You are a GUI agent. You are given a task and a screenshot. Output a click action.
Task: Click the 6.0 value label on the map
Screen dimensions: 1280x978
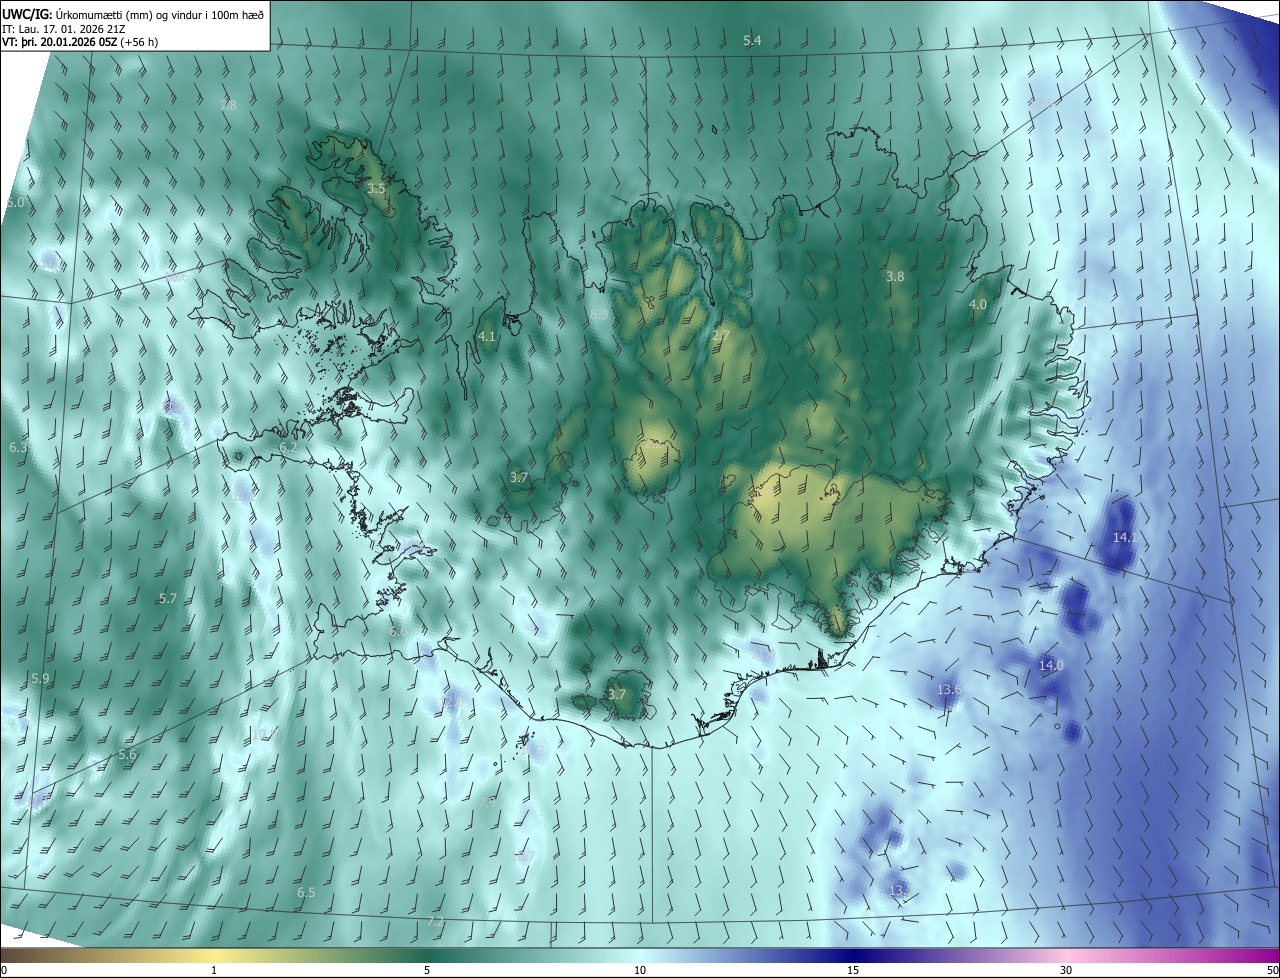pos(14,202)
